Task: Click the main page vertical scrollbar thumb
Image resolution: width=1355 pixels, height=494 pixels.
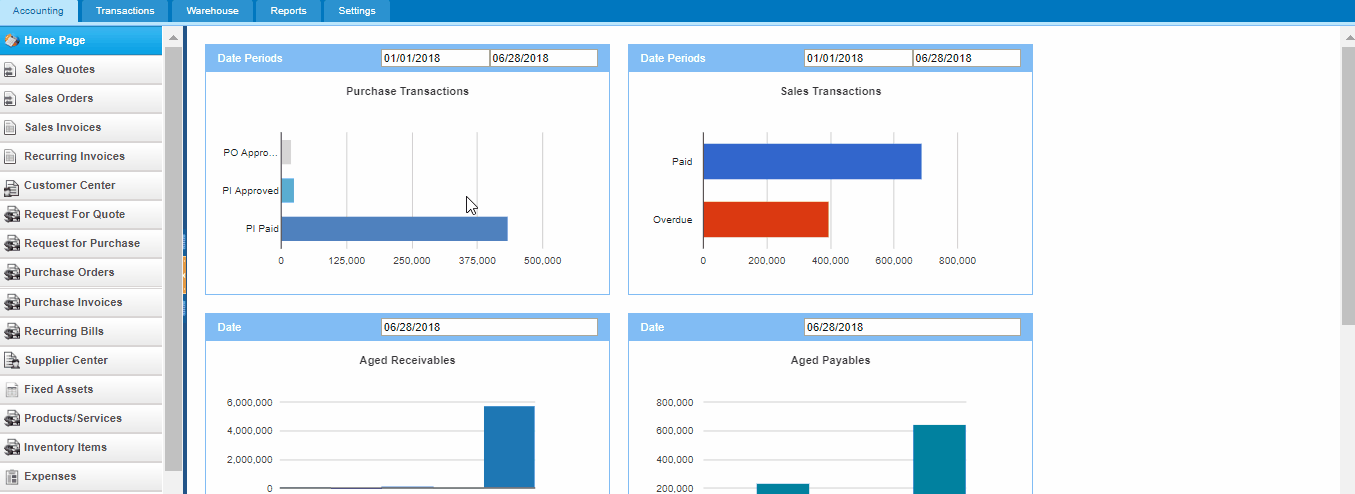Action: coord(1347,185)
